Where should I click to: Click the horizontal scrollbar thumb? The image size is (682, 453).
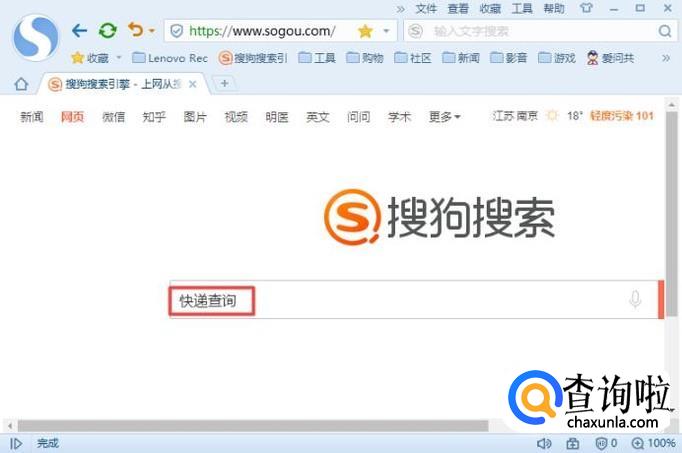click(x=253, y=425)
